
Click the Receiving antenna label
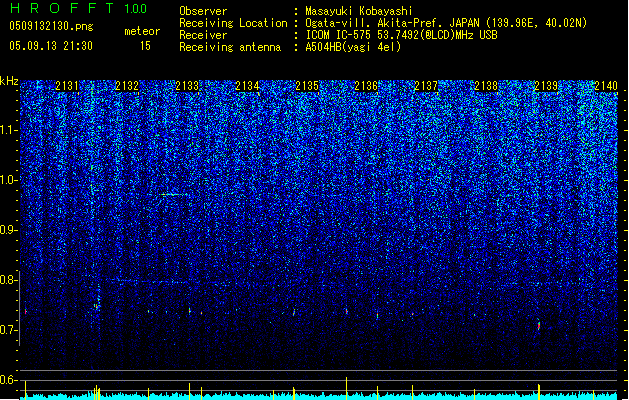coord(230,47)
